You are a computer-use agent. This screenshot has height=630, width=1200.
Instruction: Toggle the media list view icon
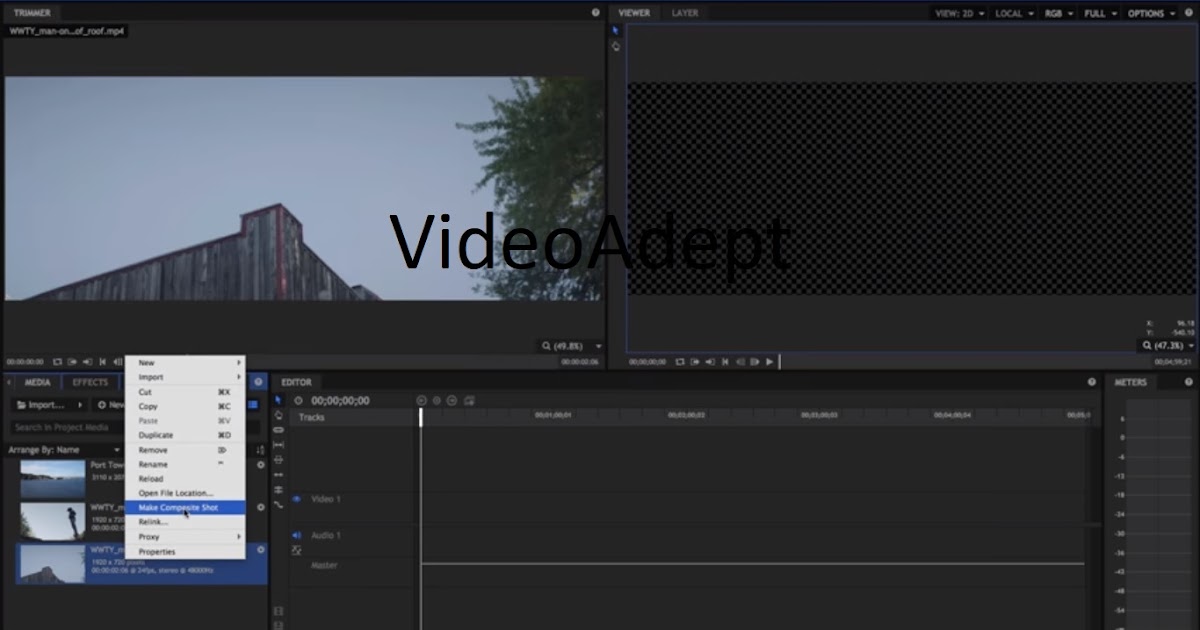[x=253, y=405]
